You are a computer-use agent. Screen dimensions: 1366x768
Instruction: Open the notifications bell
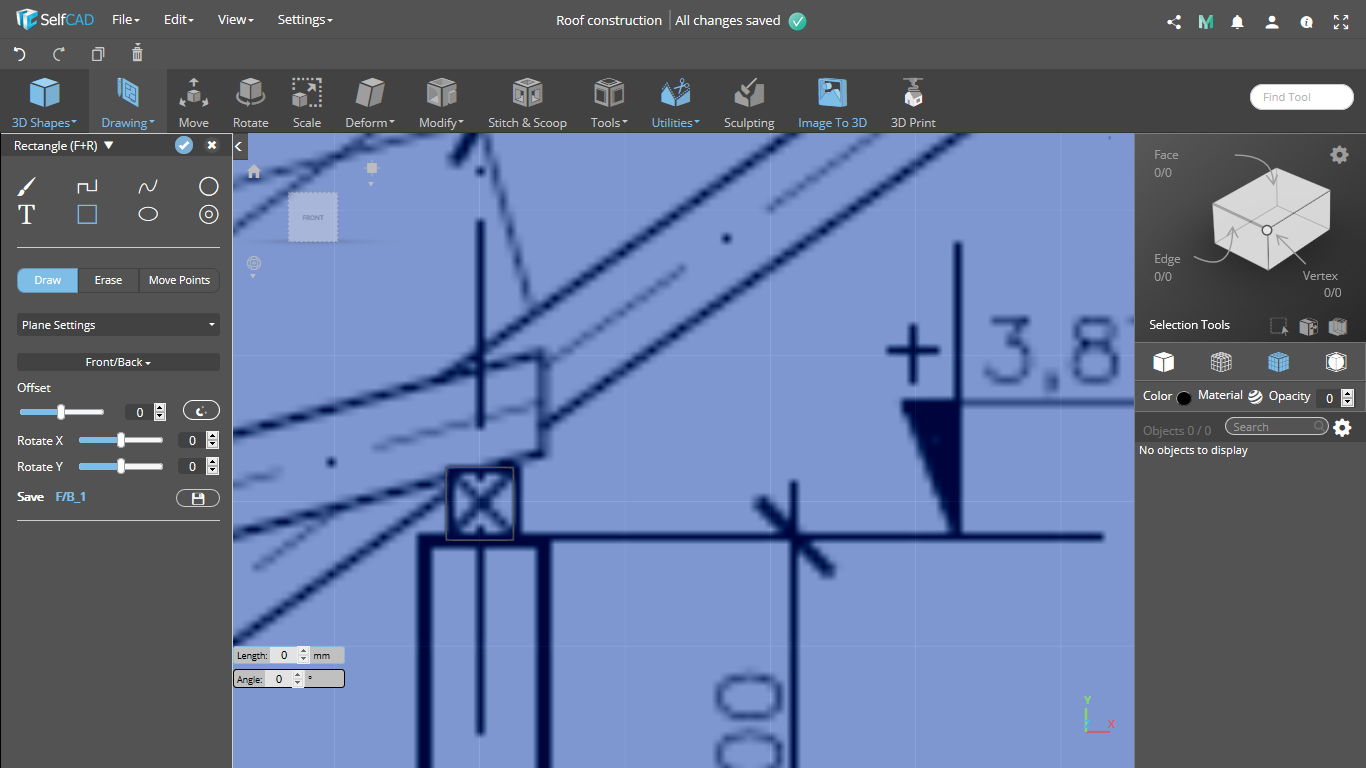coord(1238,21)
